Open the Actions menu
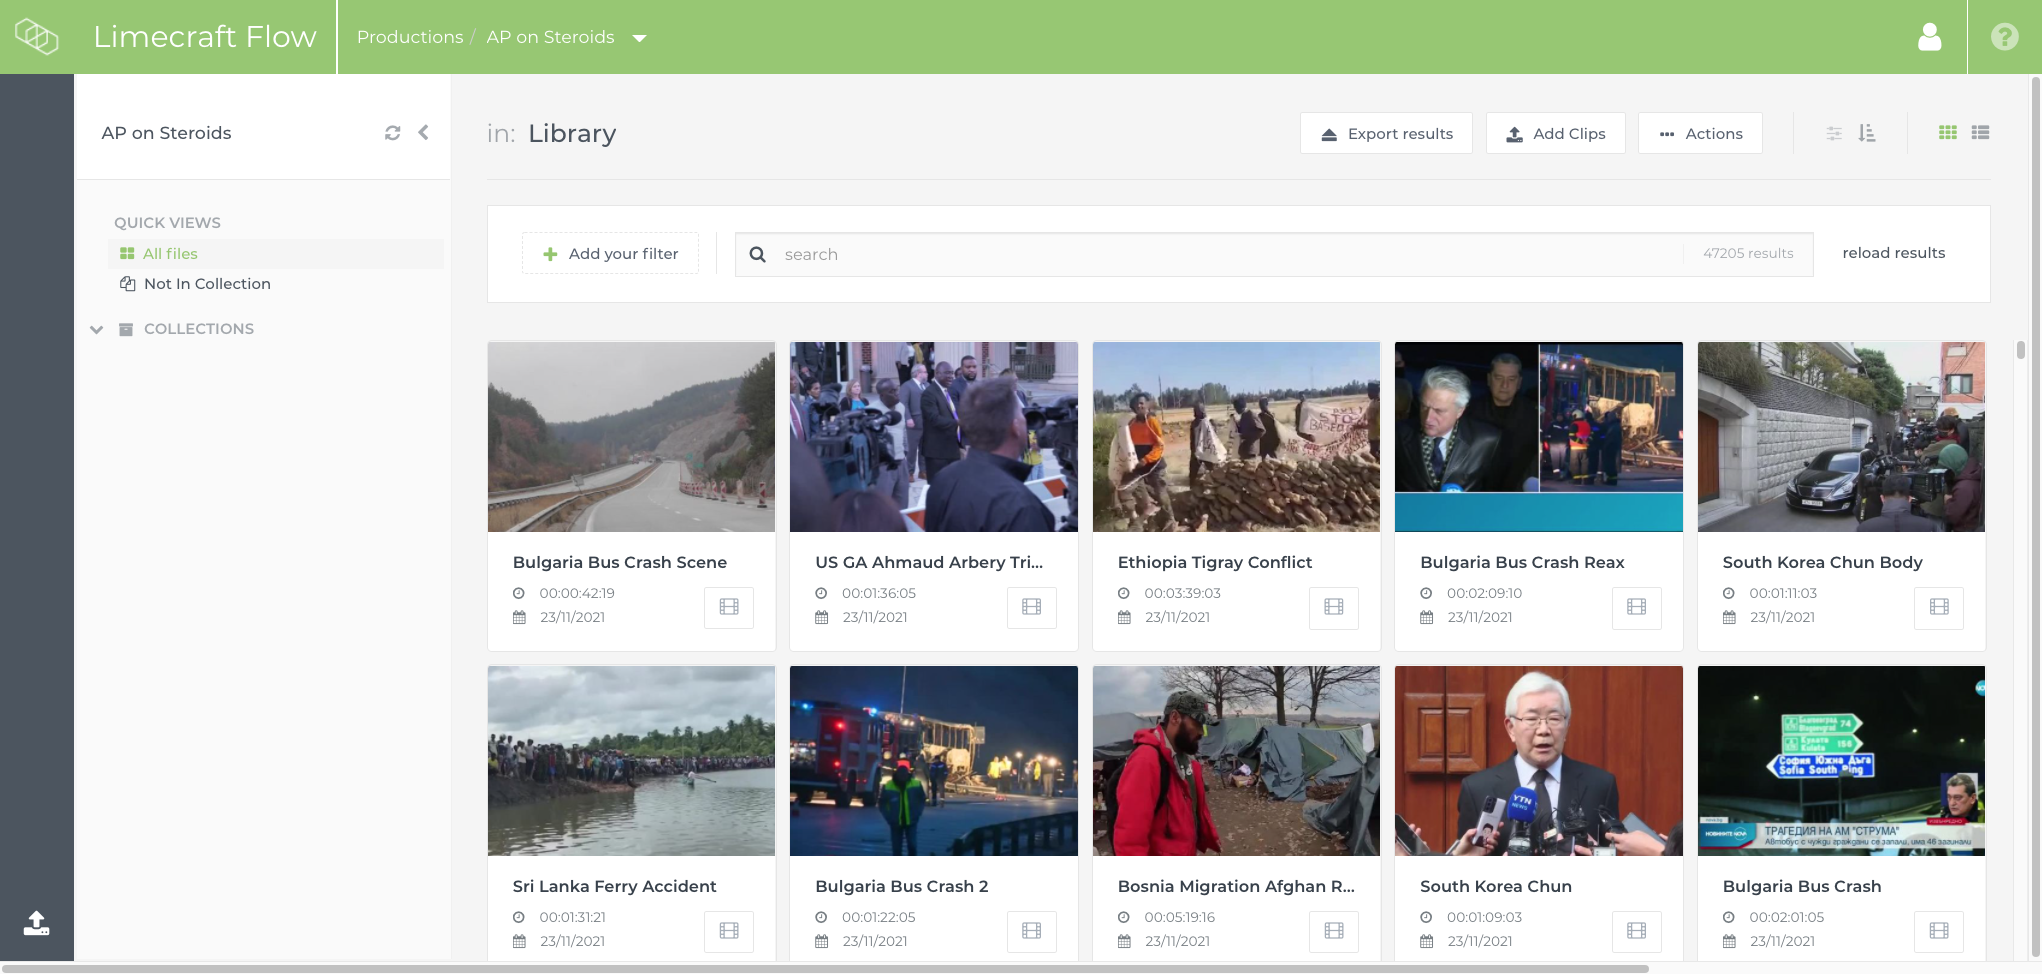 coord(1700,133)
